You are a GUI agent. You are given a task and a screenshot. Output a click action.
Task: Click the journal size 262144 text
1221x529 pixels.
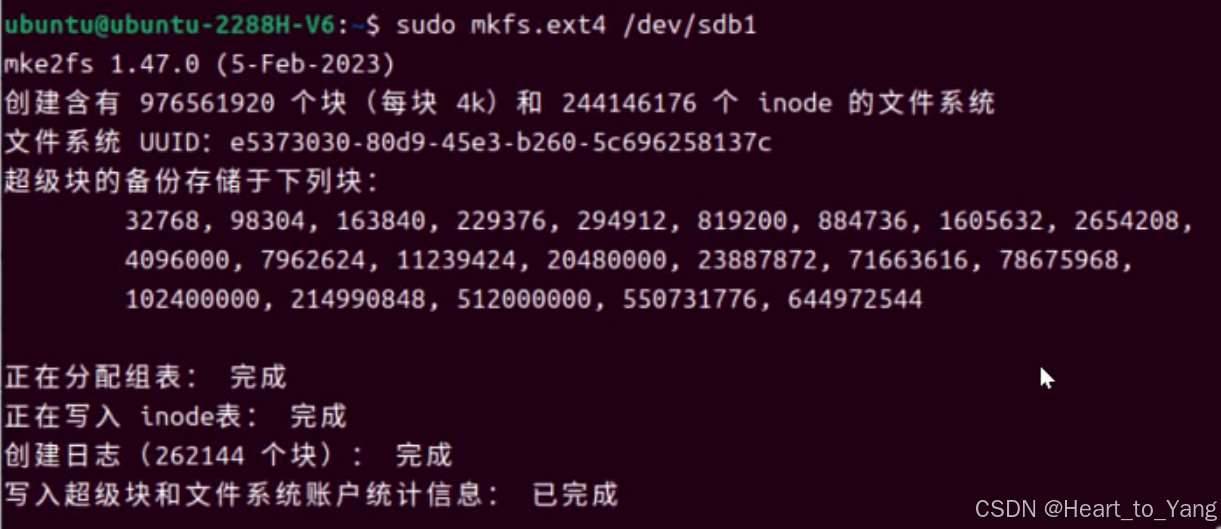coord(200,456)
